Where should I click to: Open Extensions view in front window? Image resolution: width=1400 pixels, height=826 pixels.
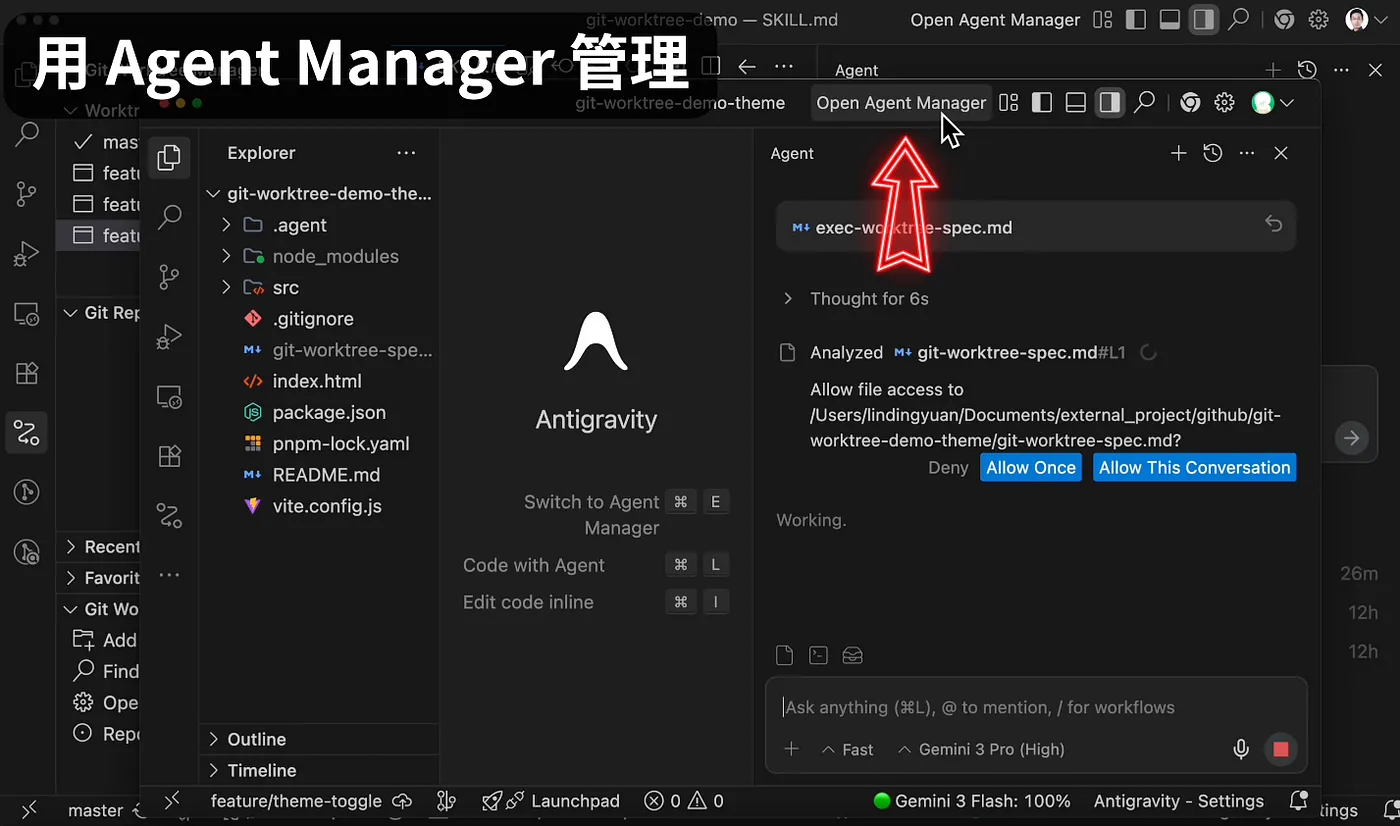[169, 457]
